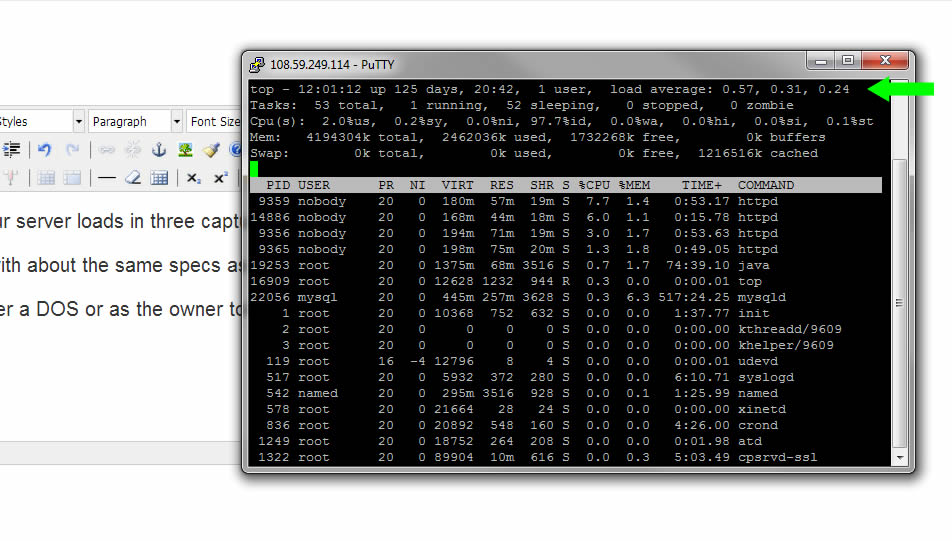The height and width of the screenshot is (541, 952).
Task: Click the khelper/9609 process
Action: click(786, 345)
